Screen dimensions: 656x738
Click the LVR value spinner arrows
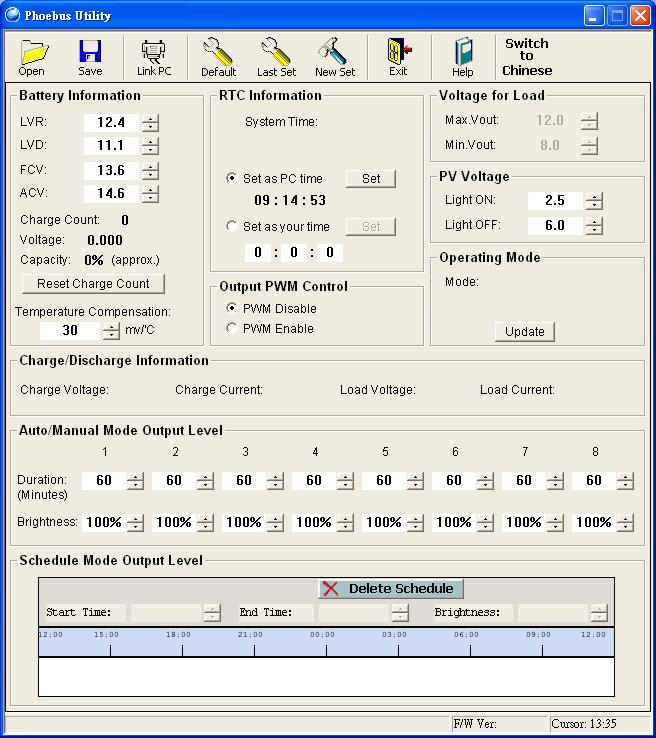(150, 123)
